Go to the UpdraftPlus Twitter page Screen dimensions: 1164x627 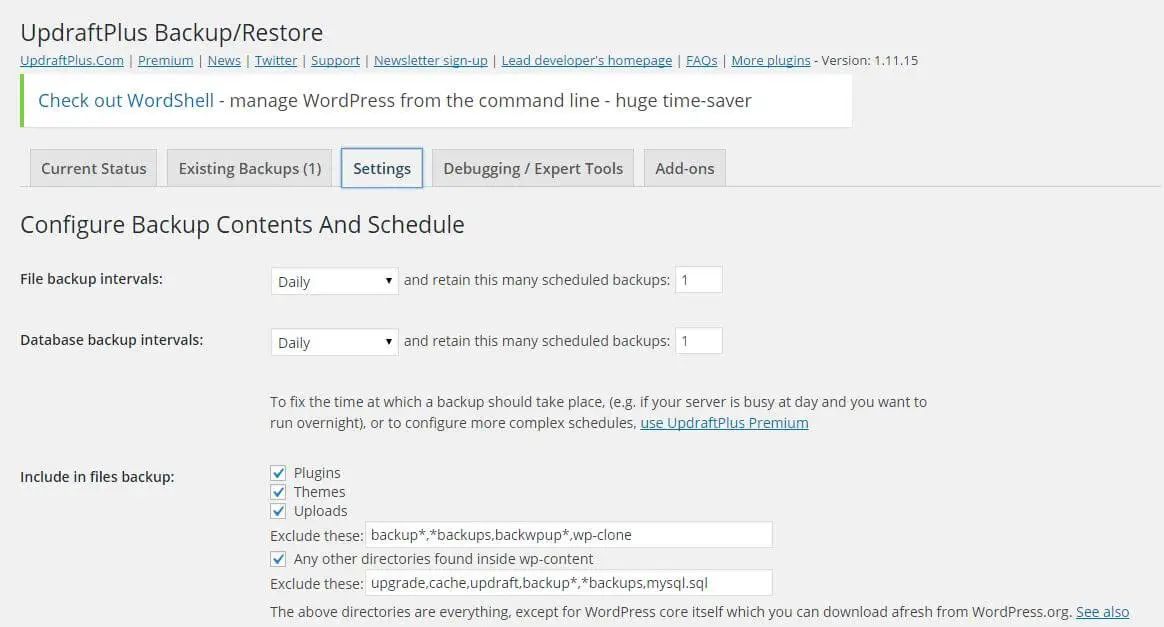coord(275,60)
